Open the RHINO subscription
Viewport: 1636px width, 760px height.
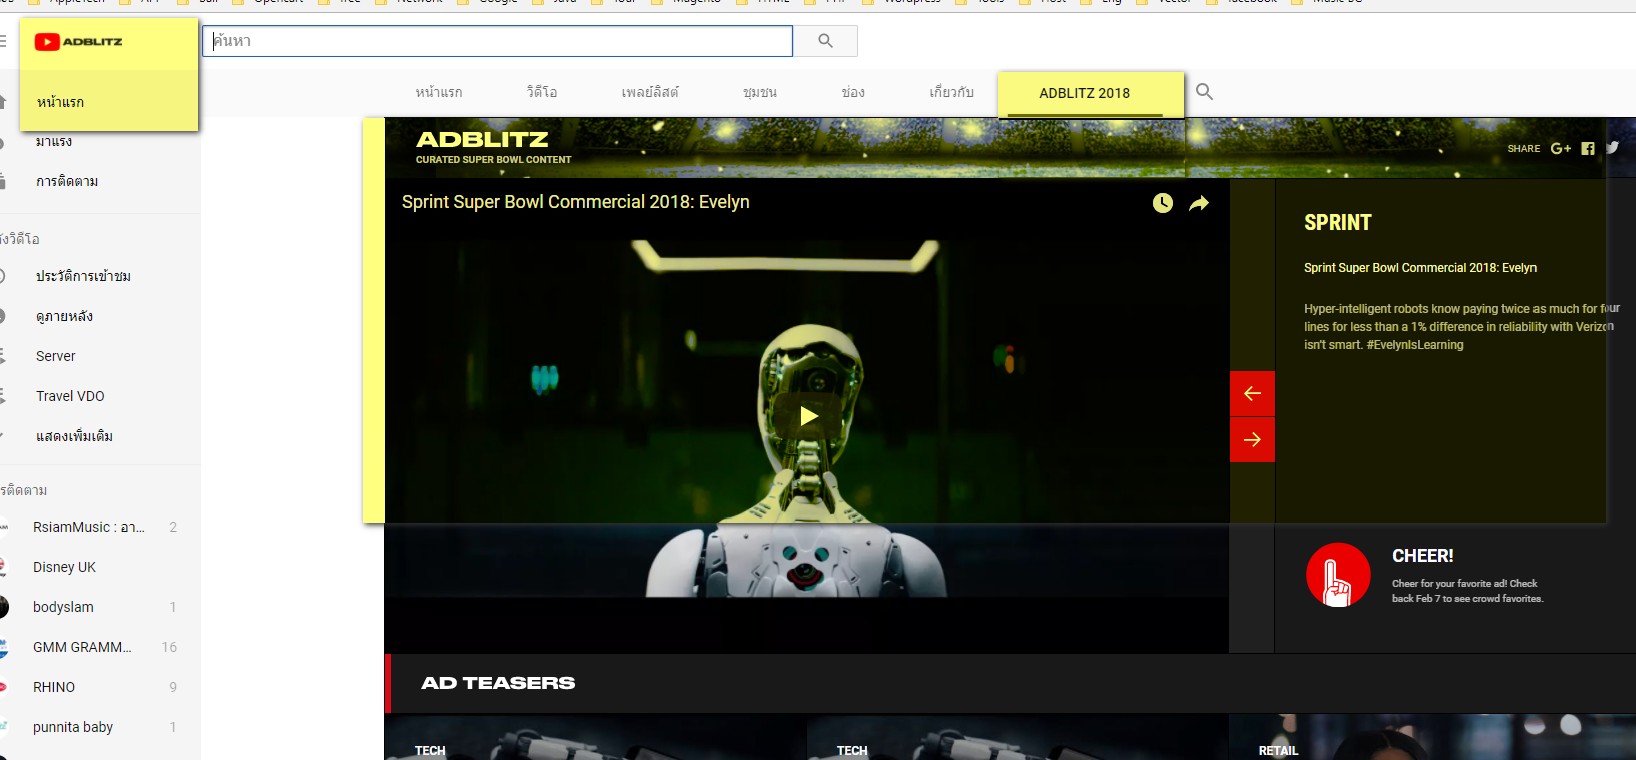pyautogui.click(x=54, y=687)
